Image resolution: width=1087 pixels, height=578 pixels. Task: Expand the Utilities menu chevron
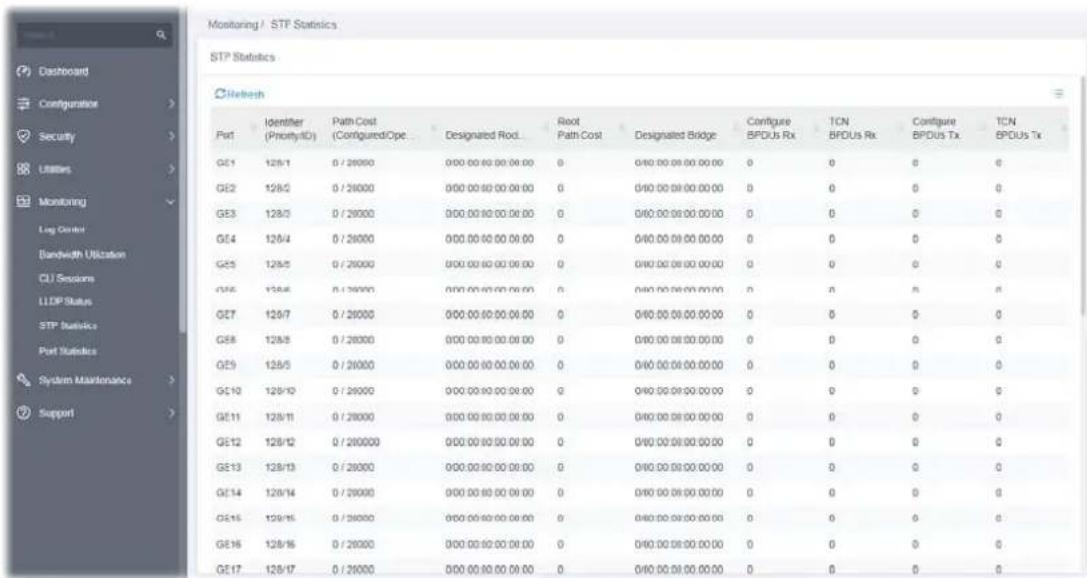171,169
